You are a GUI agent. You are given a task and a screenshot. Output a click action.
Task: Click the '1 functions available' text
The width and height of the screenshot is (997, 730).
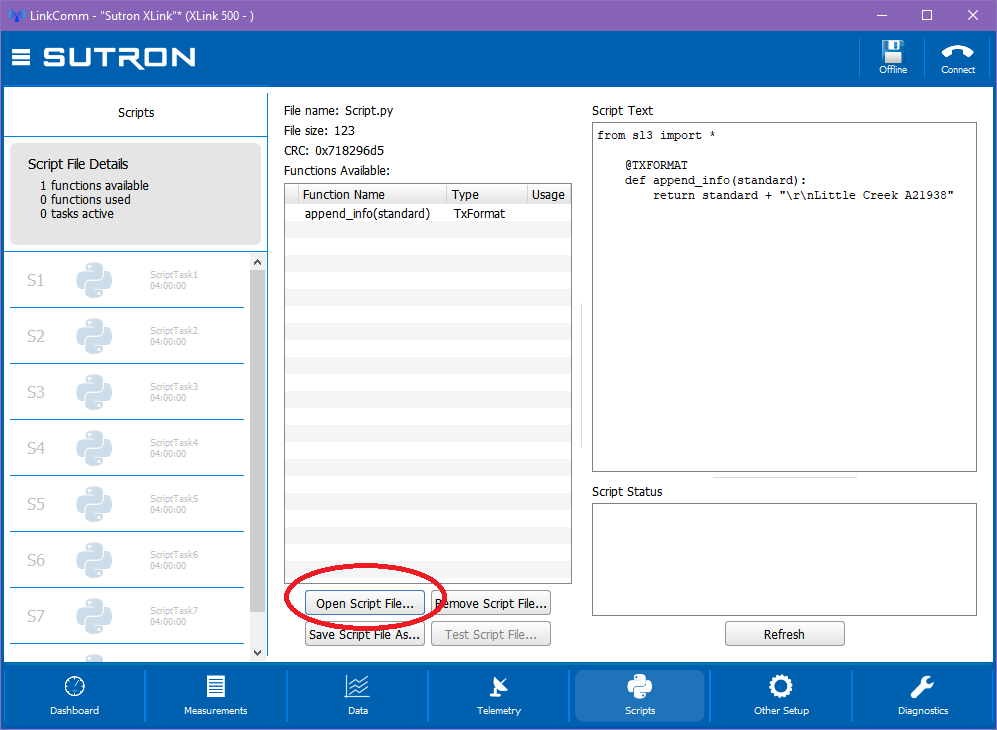(x=94, y=186)
